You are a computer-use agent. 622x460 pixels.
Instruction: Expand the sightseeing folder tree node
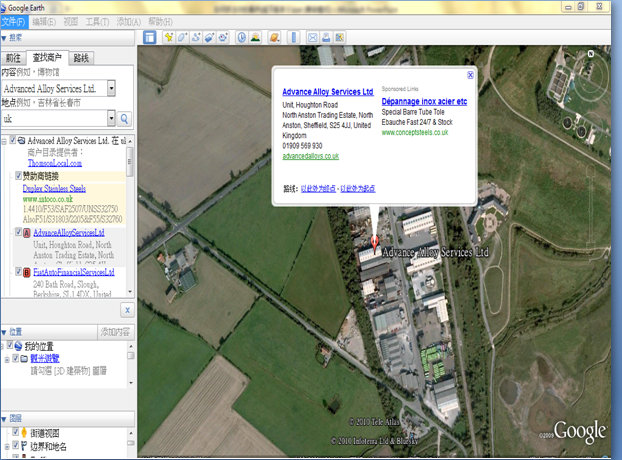coord(7,359)
